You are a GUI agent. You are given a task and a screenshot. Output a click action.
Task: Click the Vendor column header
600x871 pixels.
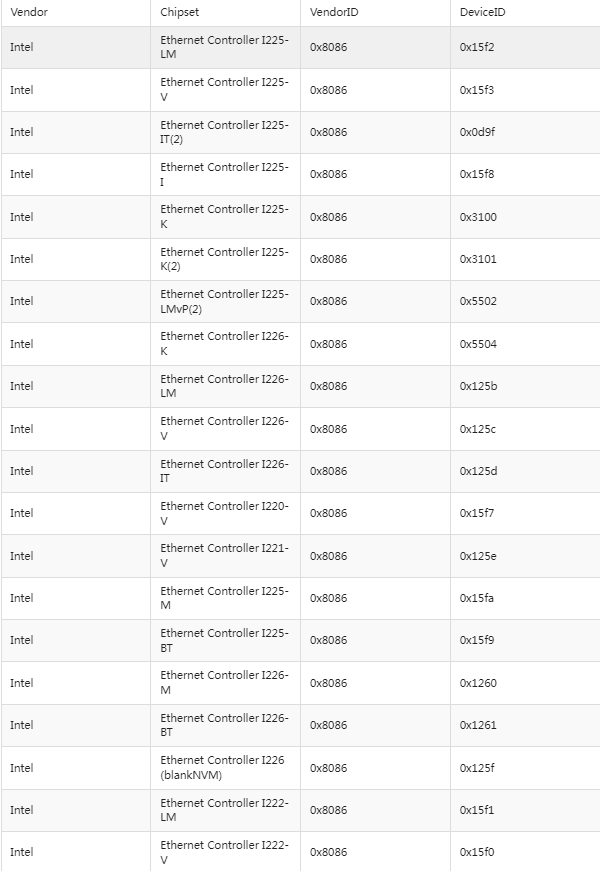coord(29,12)
